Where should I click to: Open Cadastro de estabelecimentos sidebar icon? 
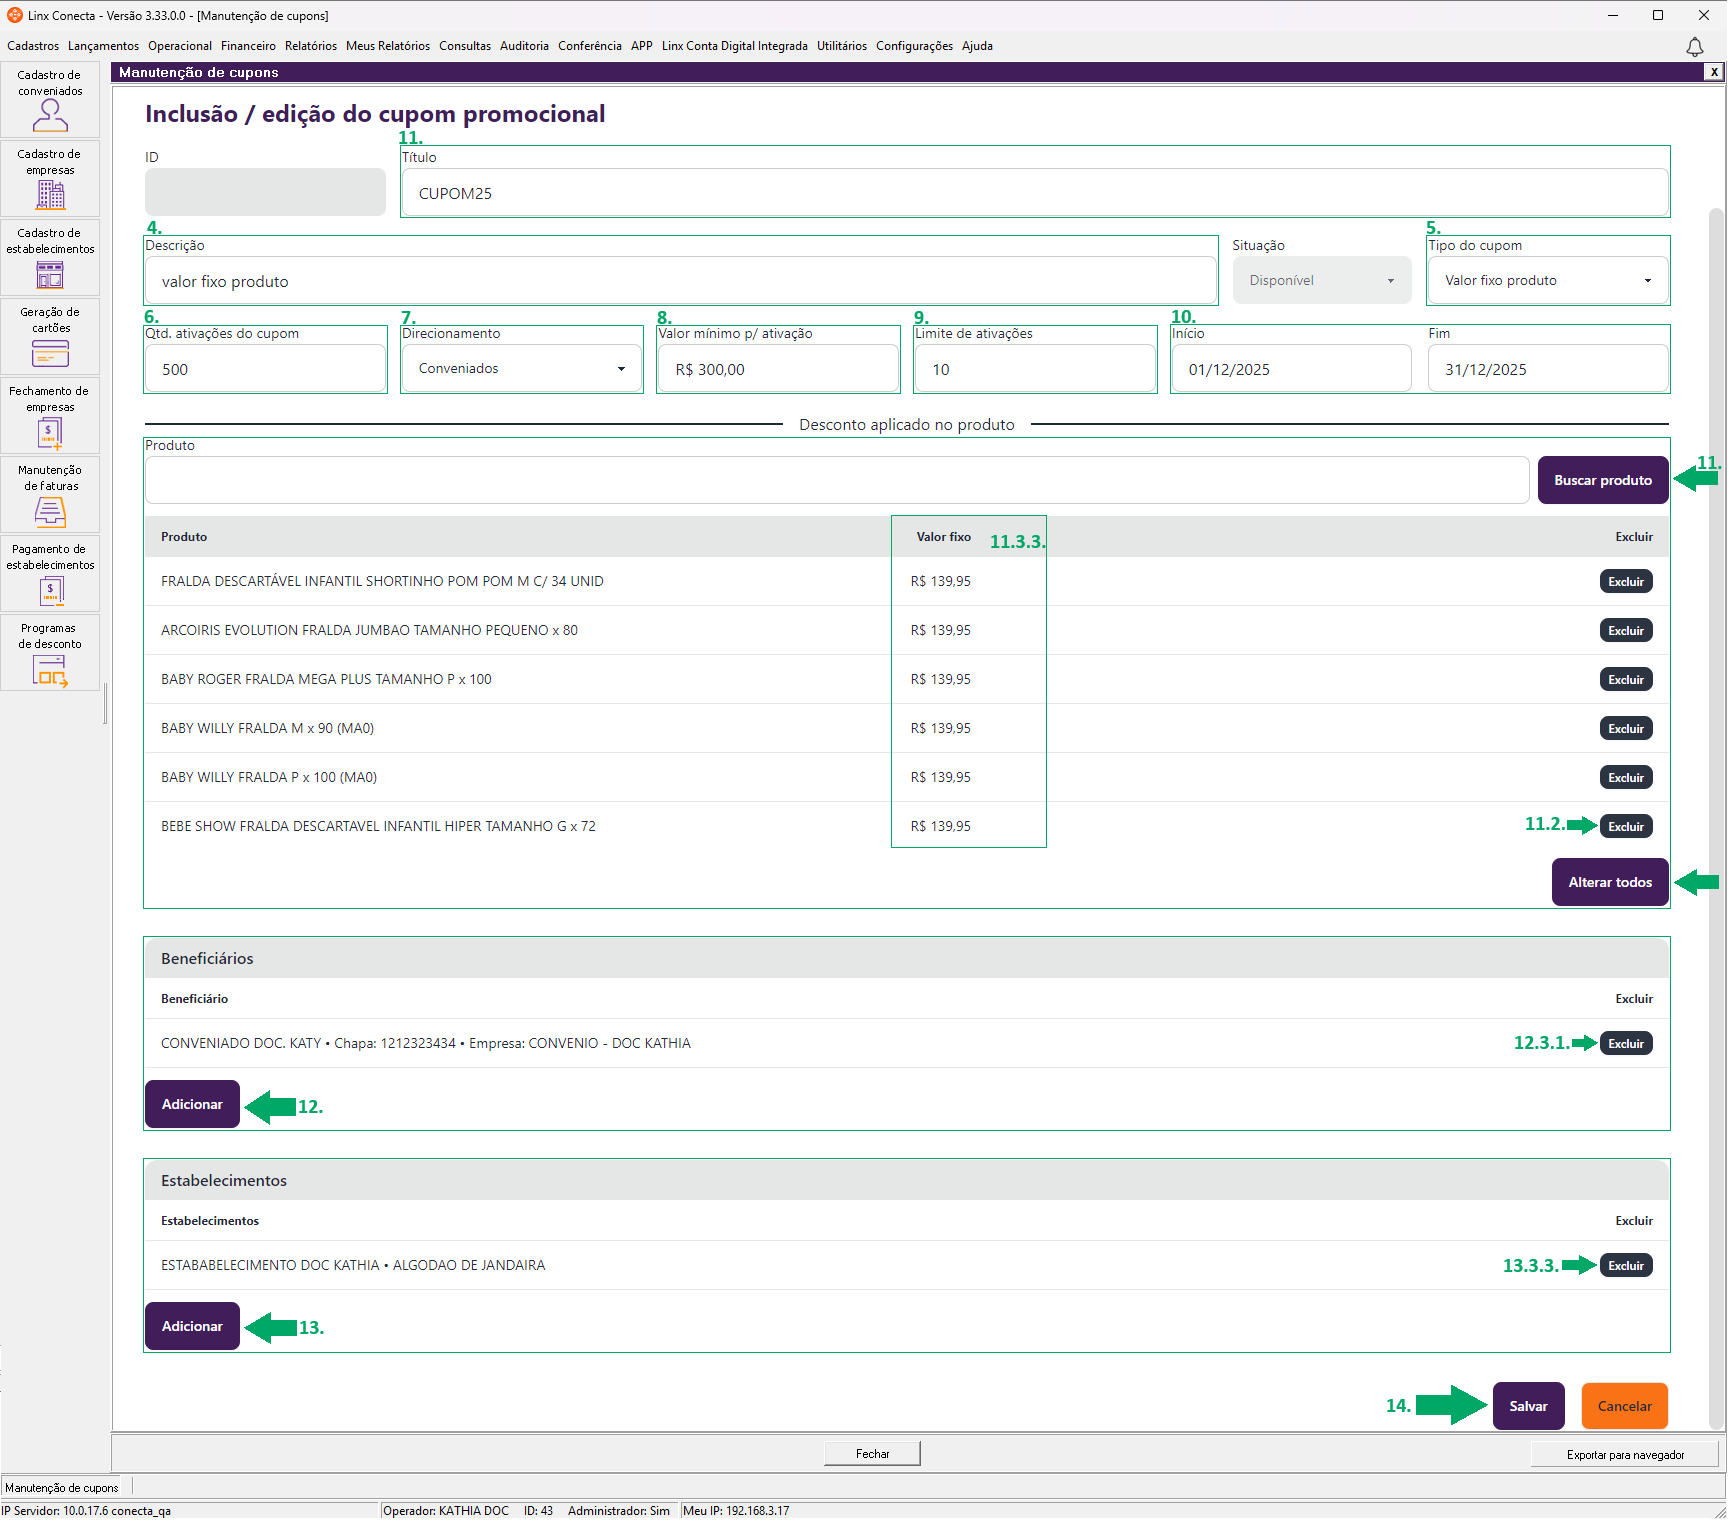[x=50, y=258]
